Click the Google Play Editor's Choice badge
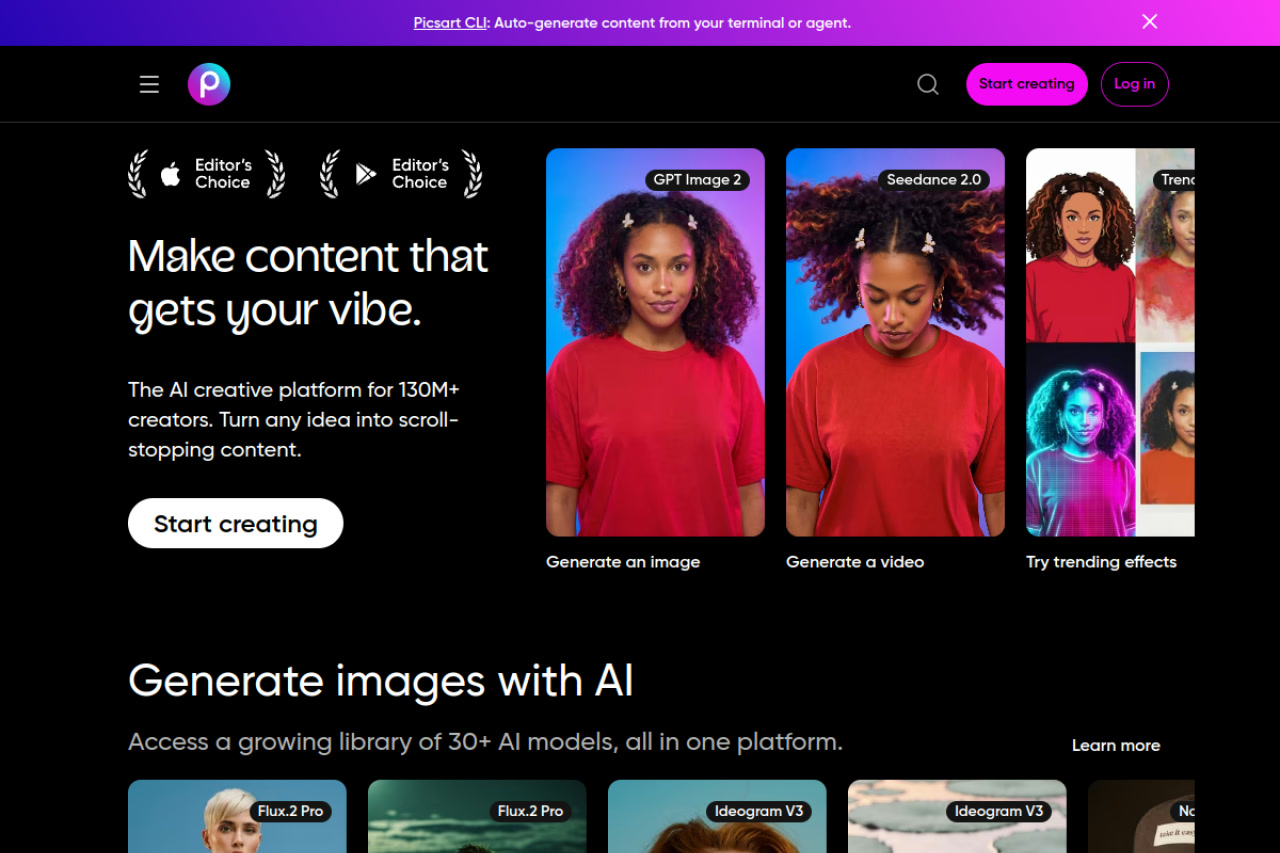The height and width of the screenshot is (853, 1280). pos(401,174)
